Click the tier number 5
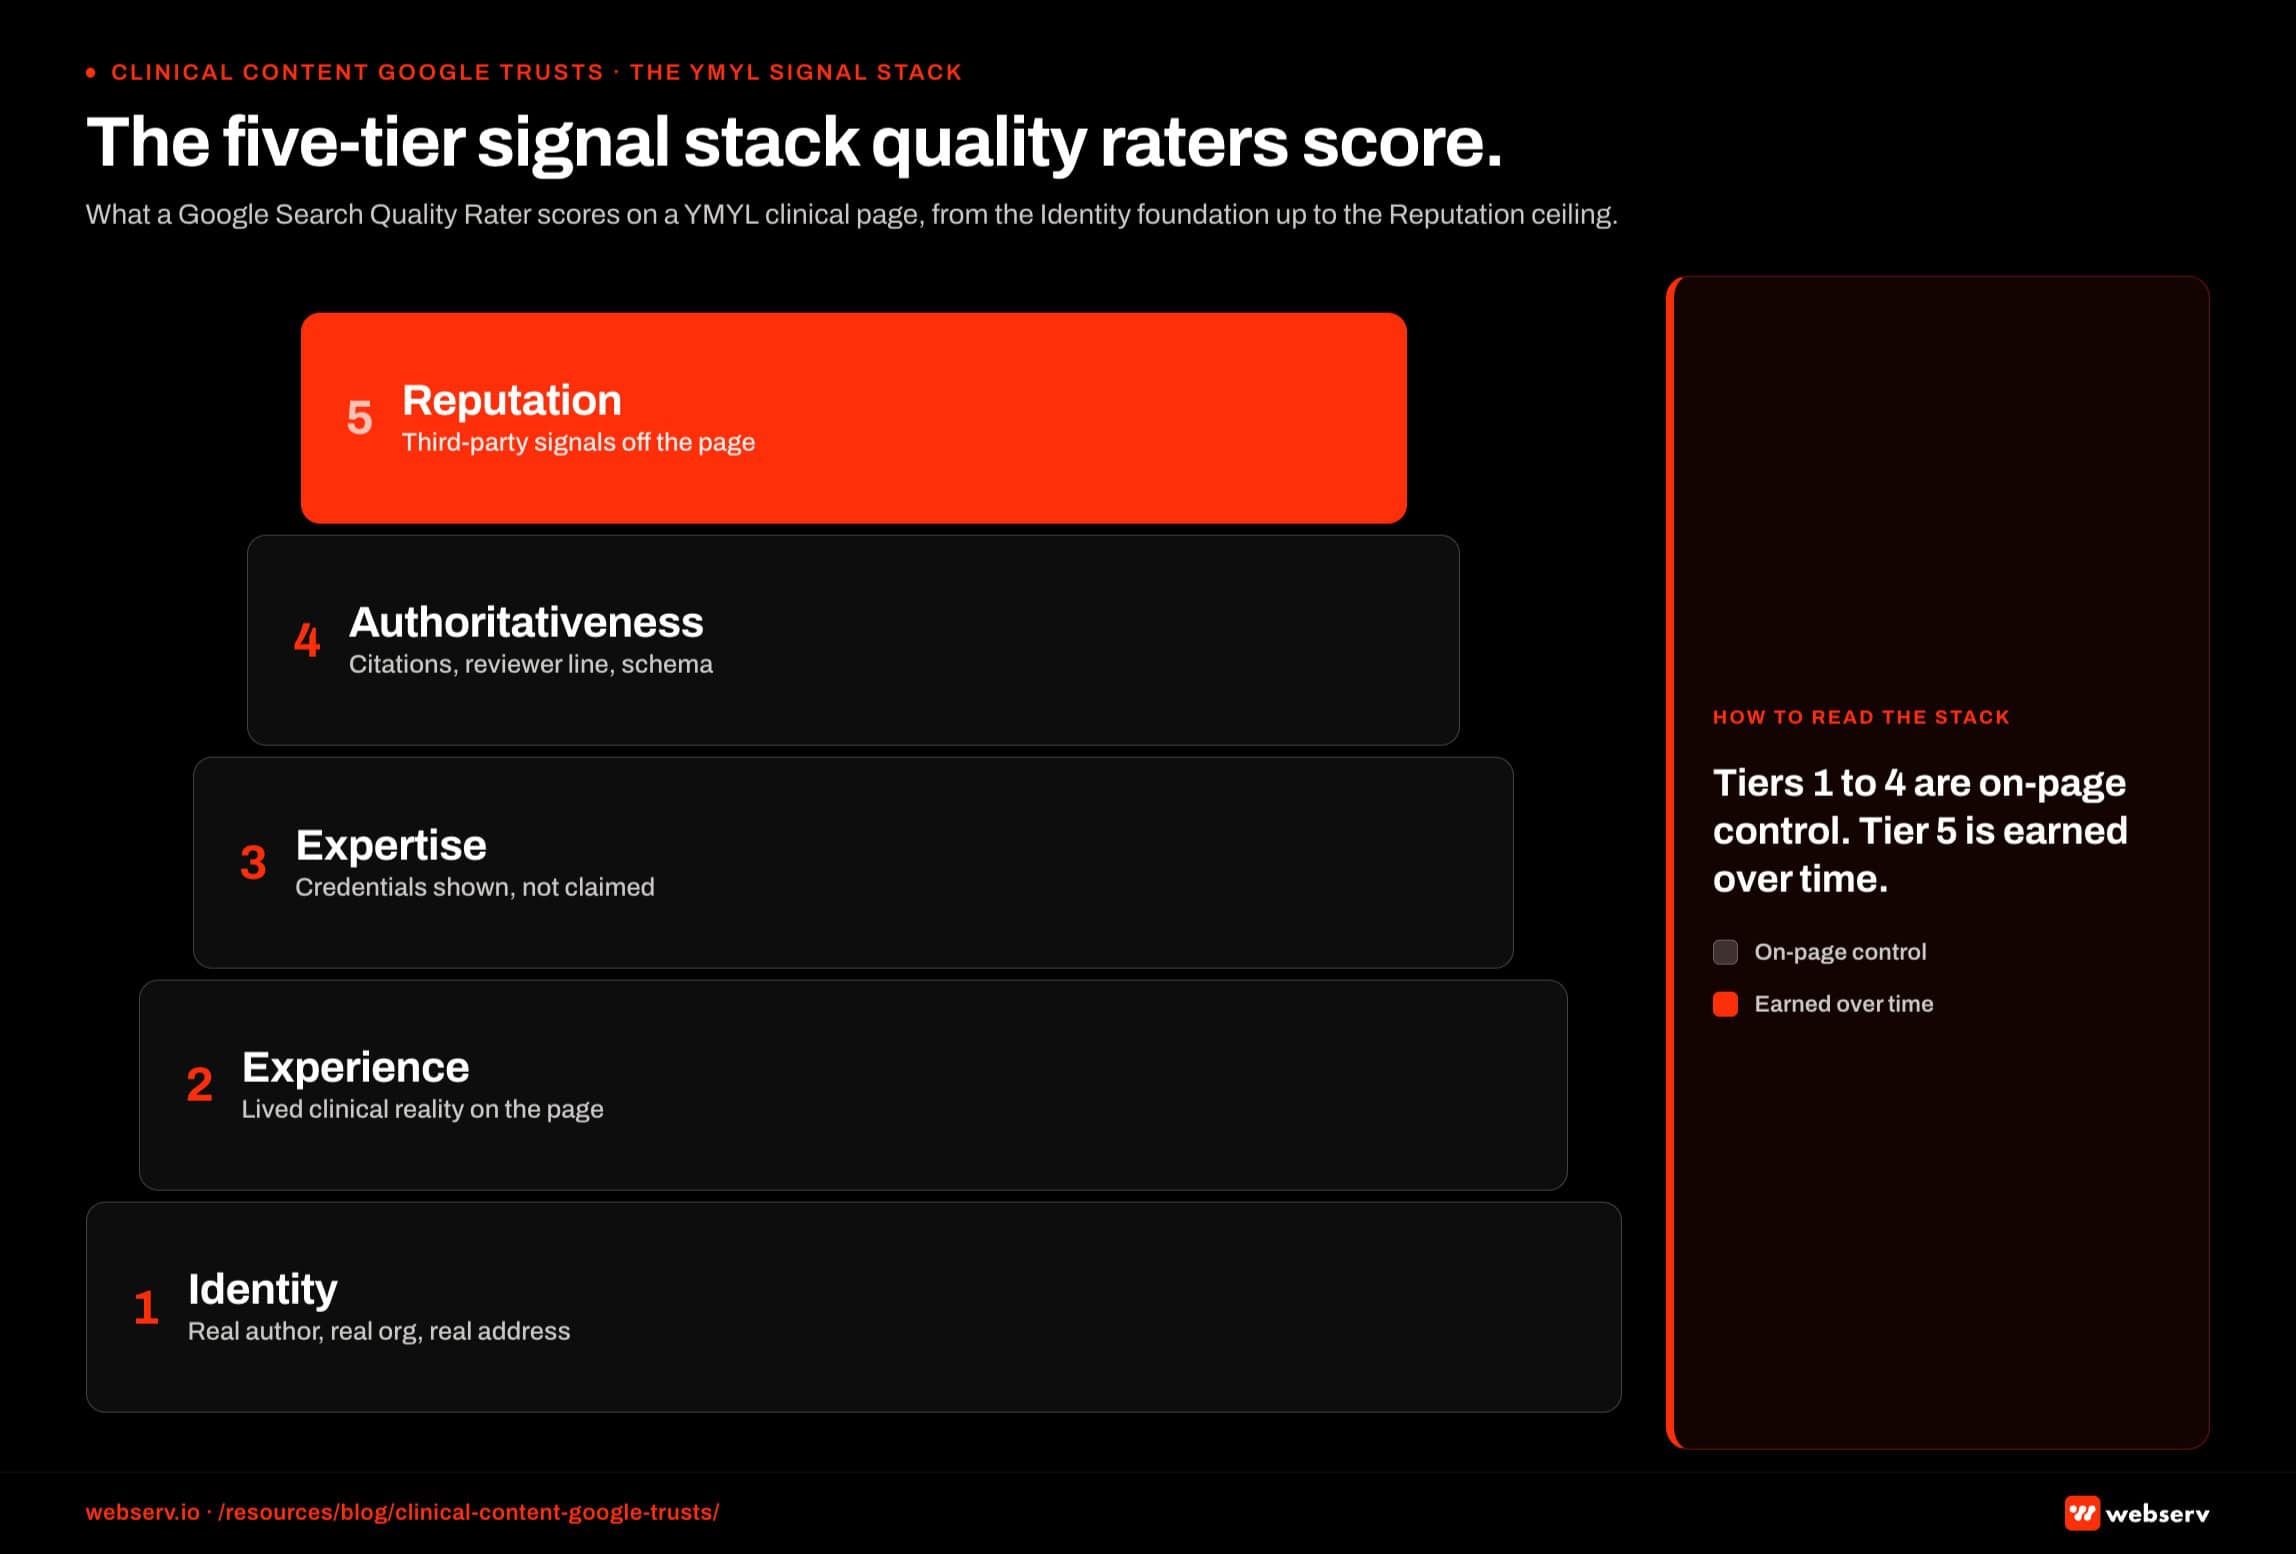 point(359,417)
